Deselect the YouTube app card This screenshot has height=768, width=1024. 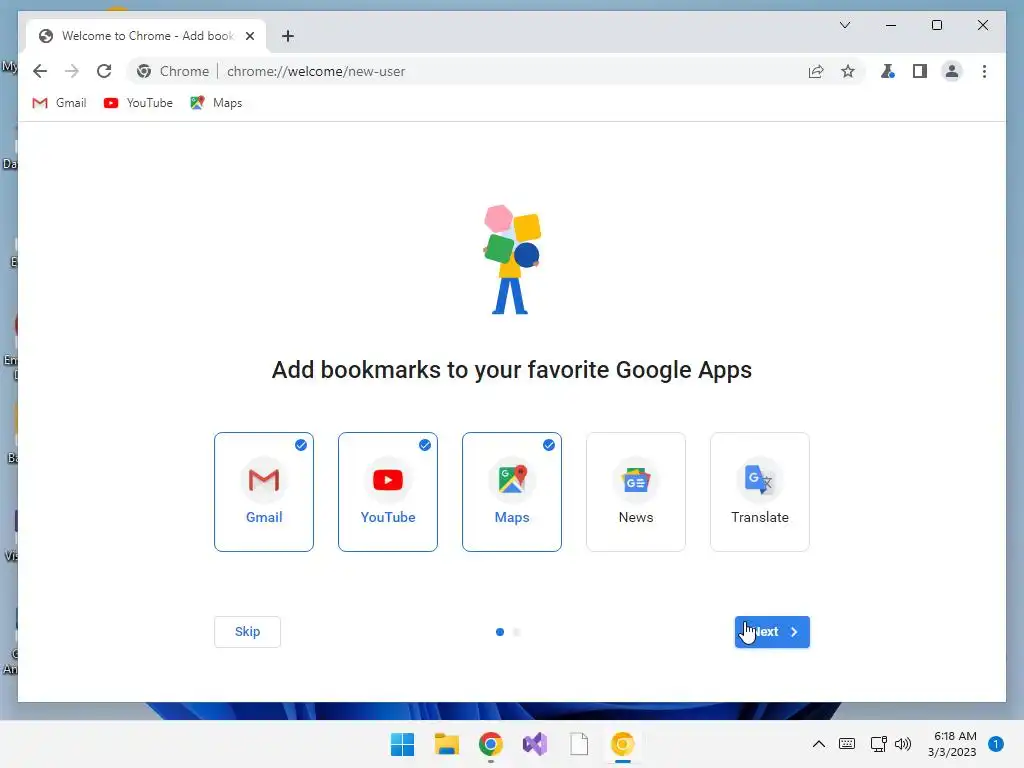tap(388, 492)
